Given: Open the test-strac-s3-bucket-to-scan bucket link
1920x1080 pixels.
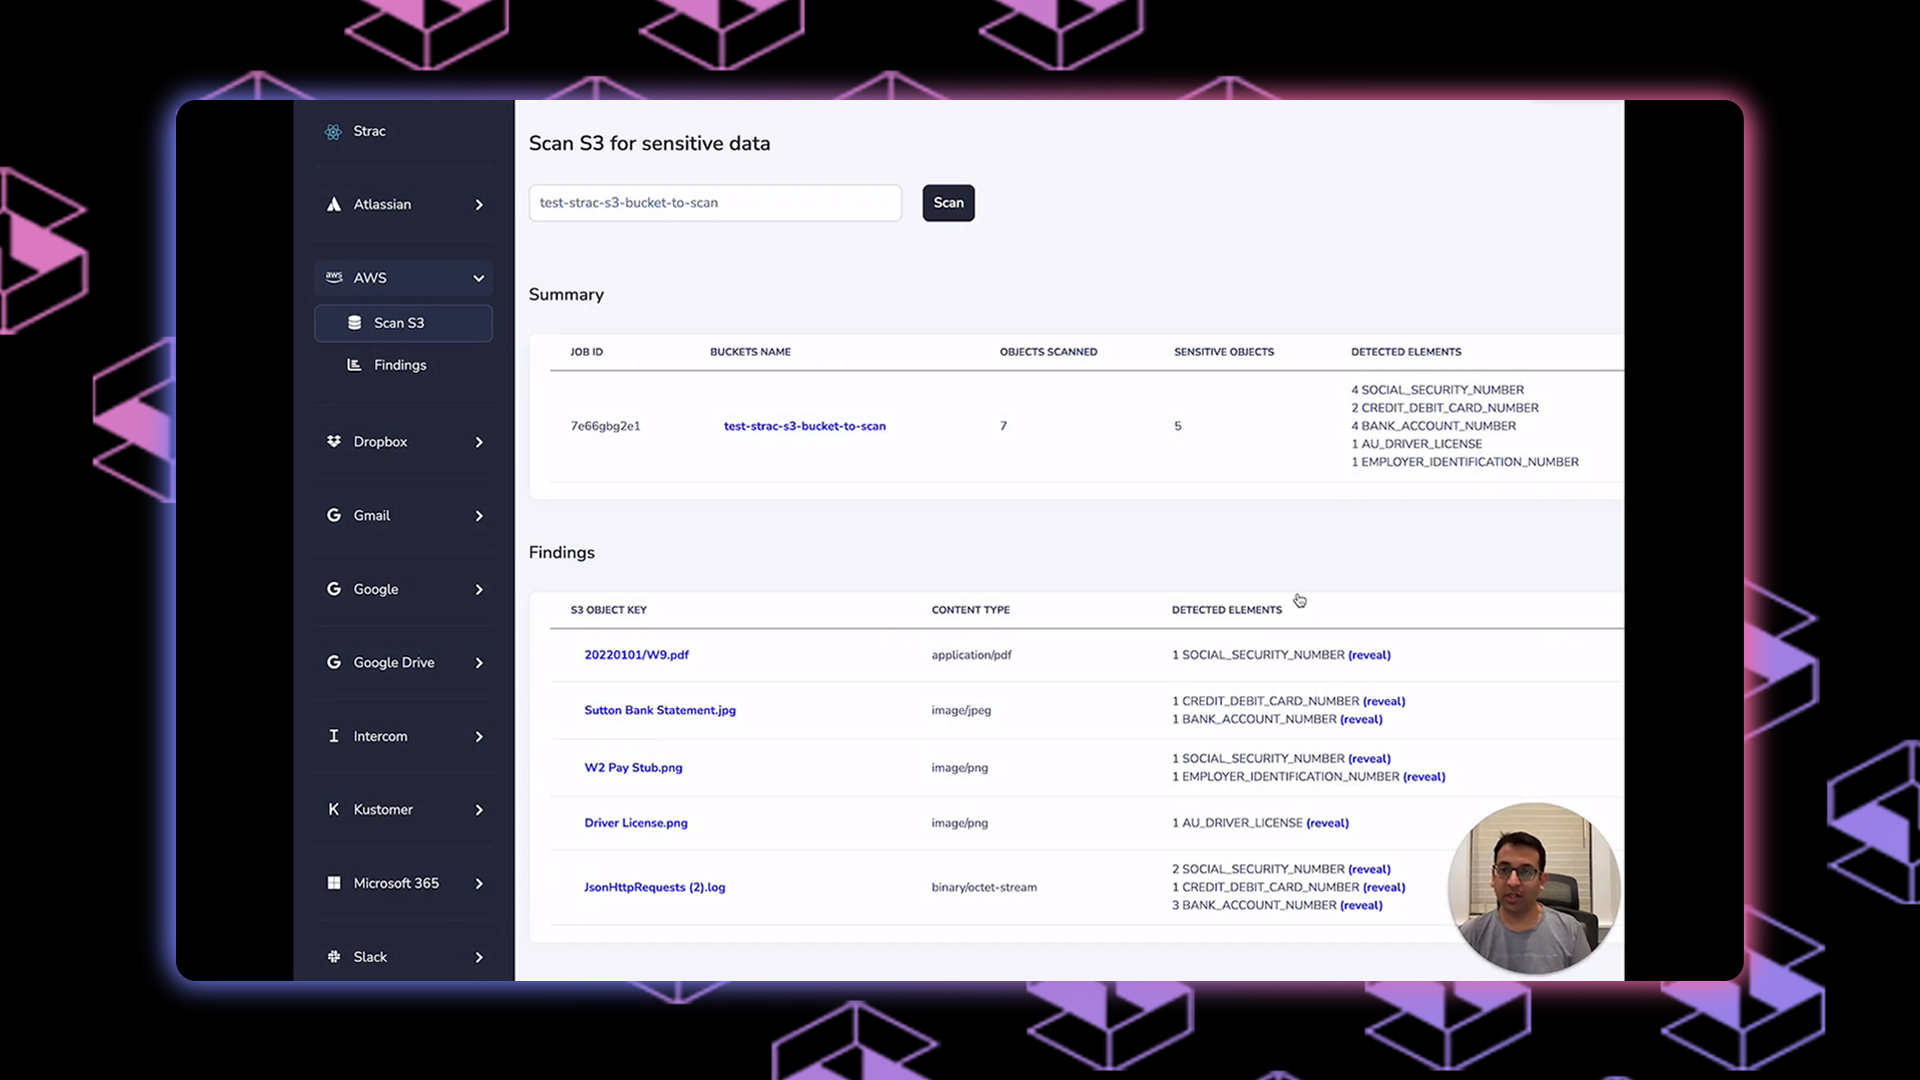Looking at the screenshot, I should tap(804, 426).
